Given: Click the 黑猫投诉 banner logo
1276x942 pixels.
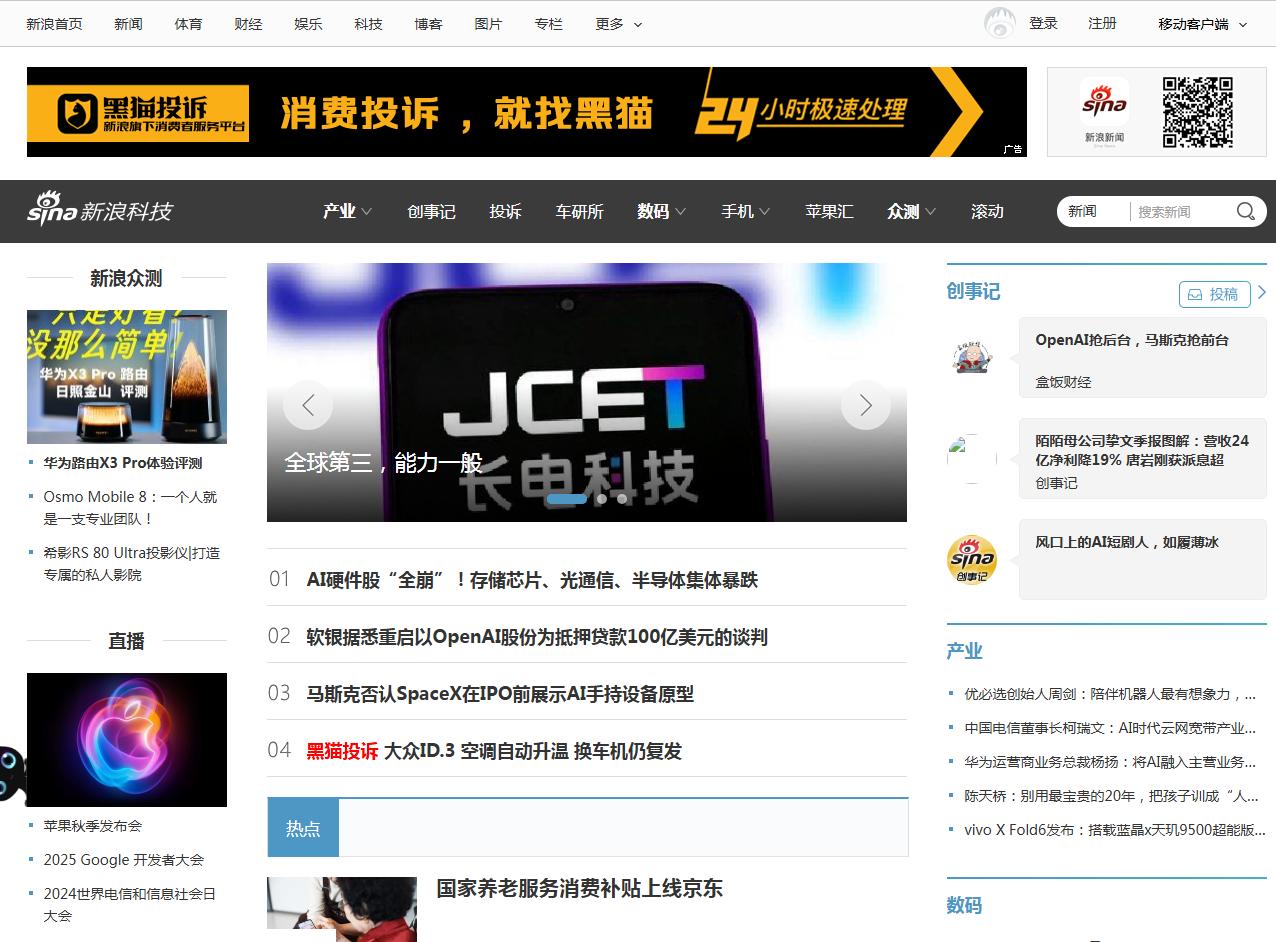Looking at the screenshot, I should (x=138, y=113).
